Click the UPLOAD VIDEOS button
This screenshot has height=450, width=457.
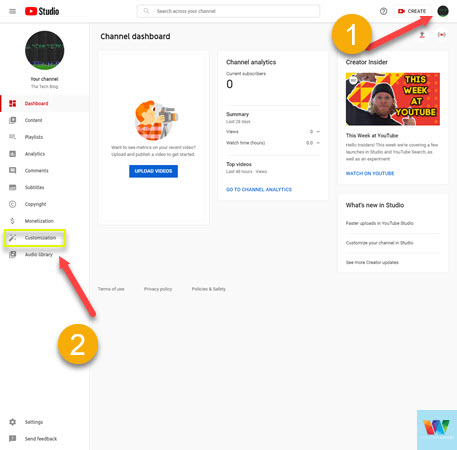153,171
